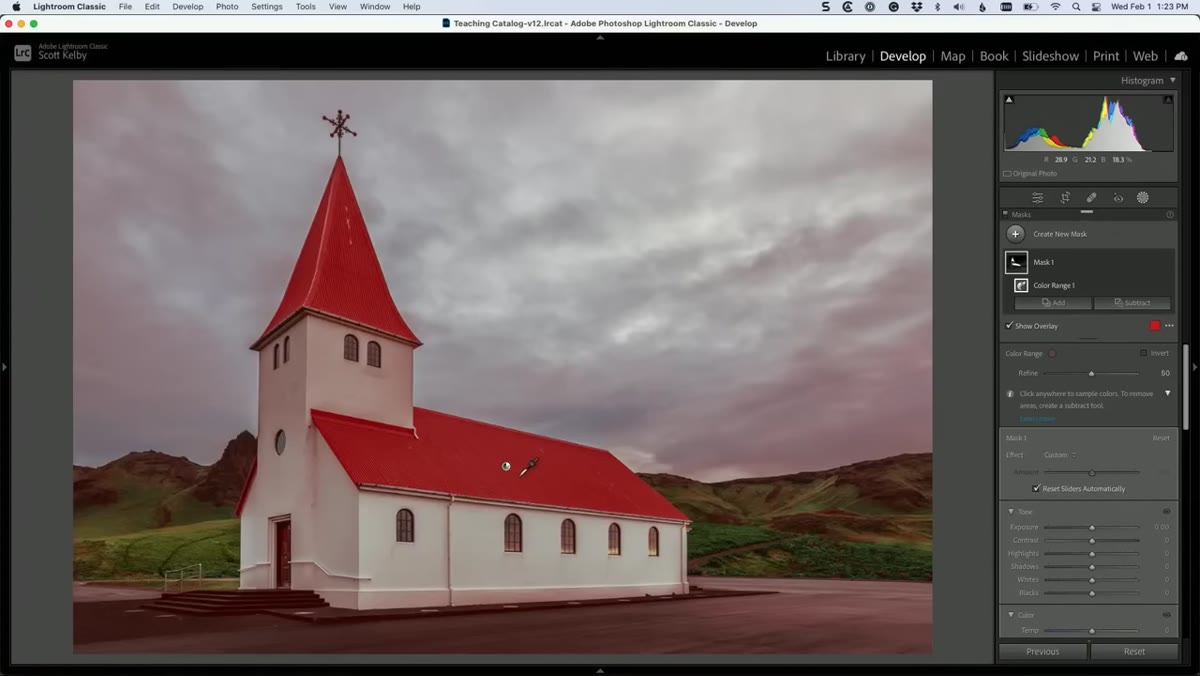Image resolution: width=1200 pixels, height=676 pixels.
Task: Click the Refine slider handle
Action: click(1091, 373)
